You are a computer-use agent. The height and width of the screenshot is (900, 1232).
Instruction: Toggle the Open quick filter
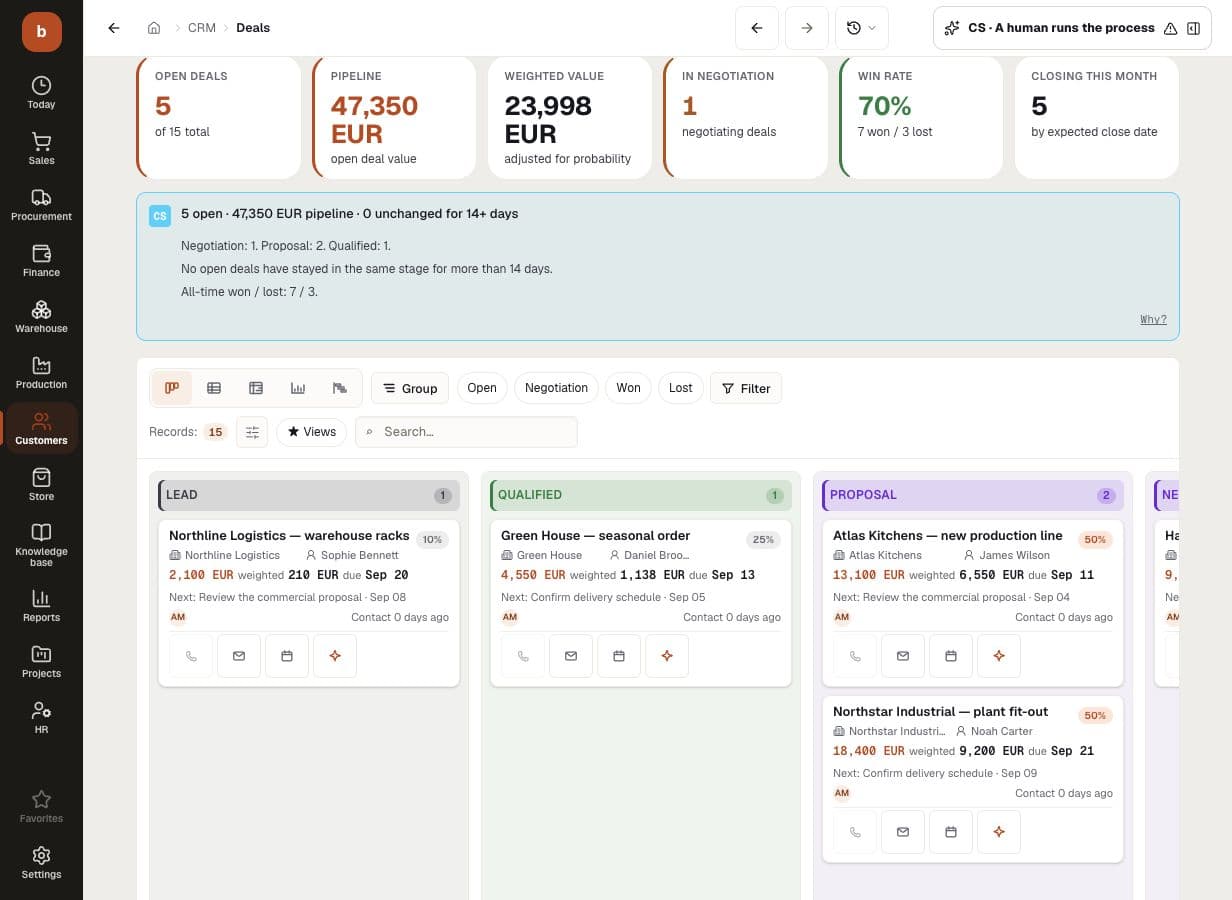pyautogui.click(x=482, y=388)
